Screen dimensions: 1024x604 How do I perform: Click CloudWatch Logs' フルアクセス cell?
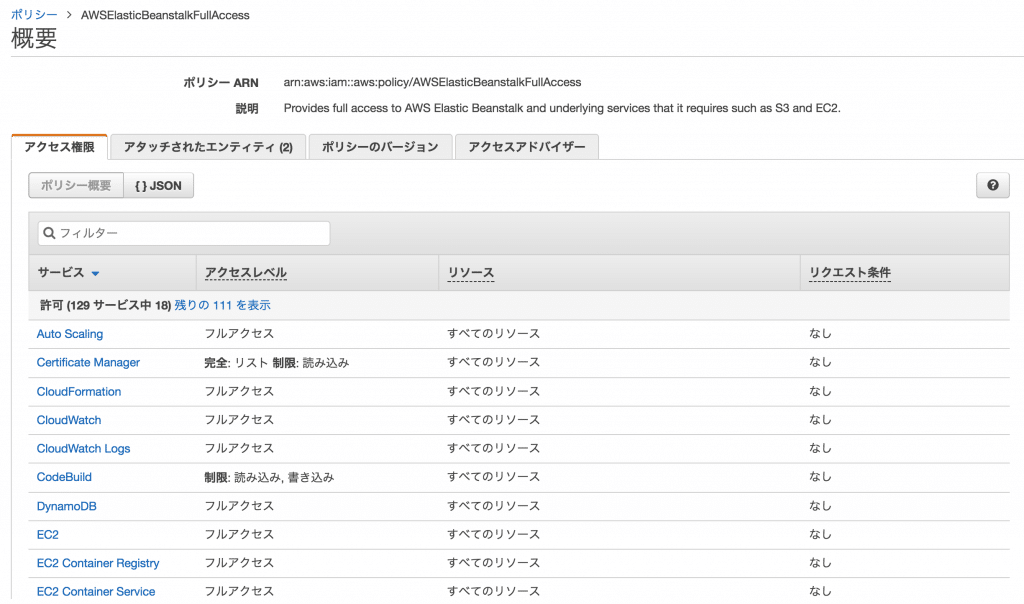pos(239,449)
